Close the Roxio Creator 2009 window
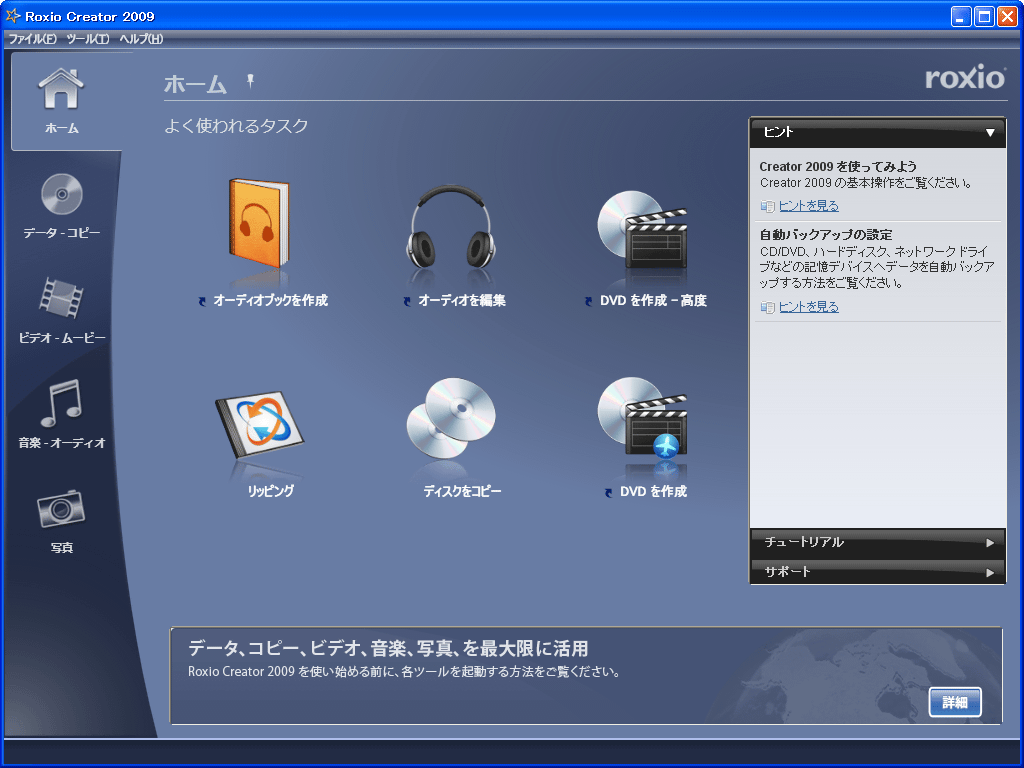This screenshot has height=768, width=1024. 1007,16
